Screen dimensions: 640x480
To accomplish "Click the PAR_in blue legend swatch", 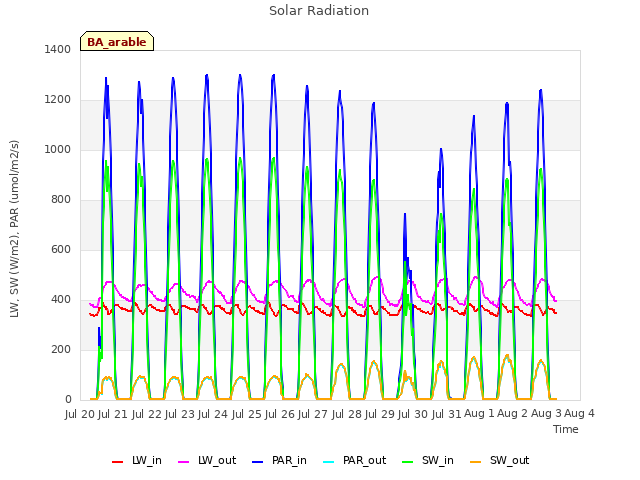I will [x=257, y=462].
